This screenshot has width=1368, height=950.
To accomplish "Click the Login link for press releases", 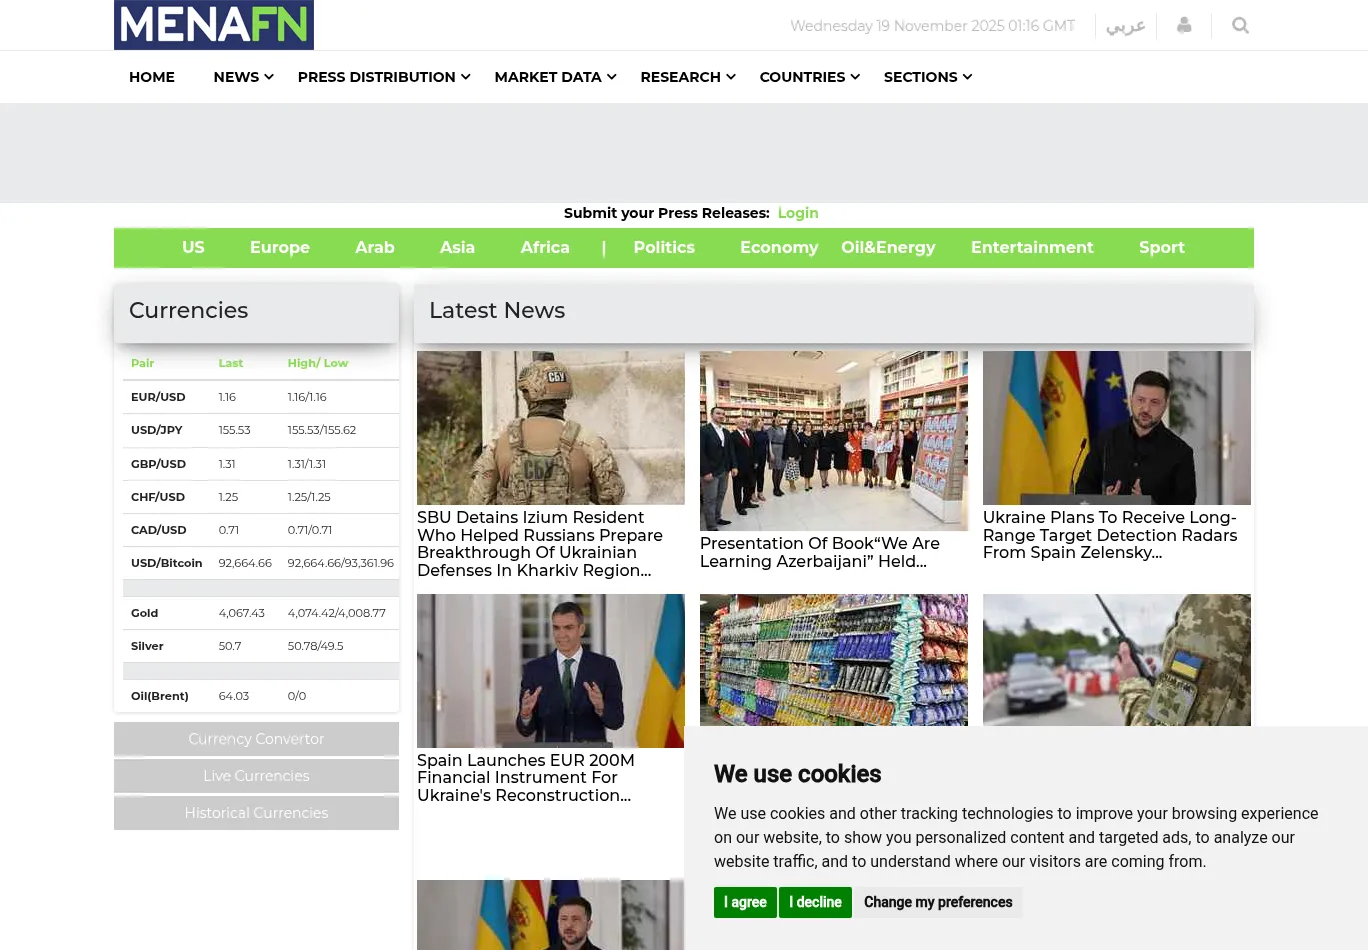I will click(797, 213).
